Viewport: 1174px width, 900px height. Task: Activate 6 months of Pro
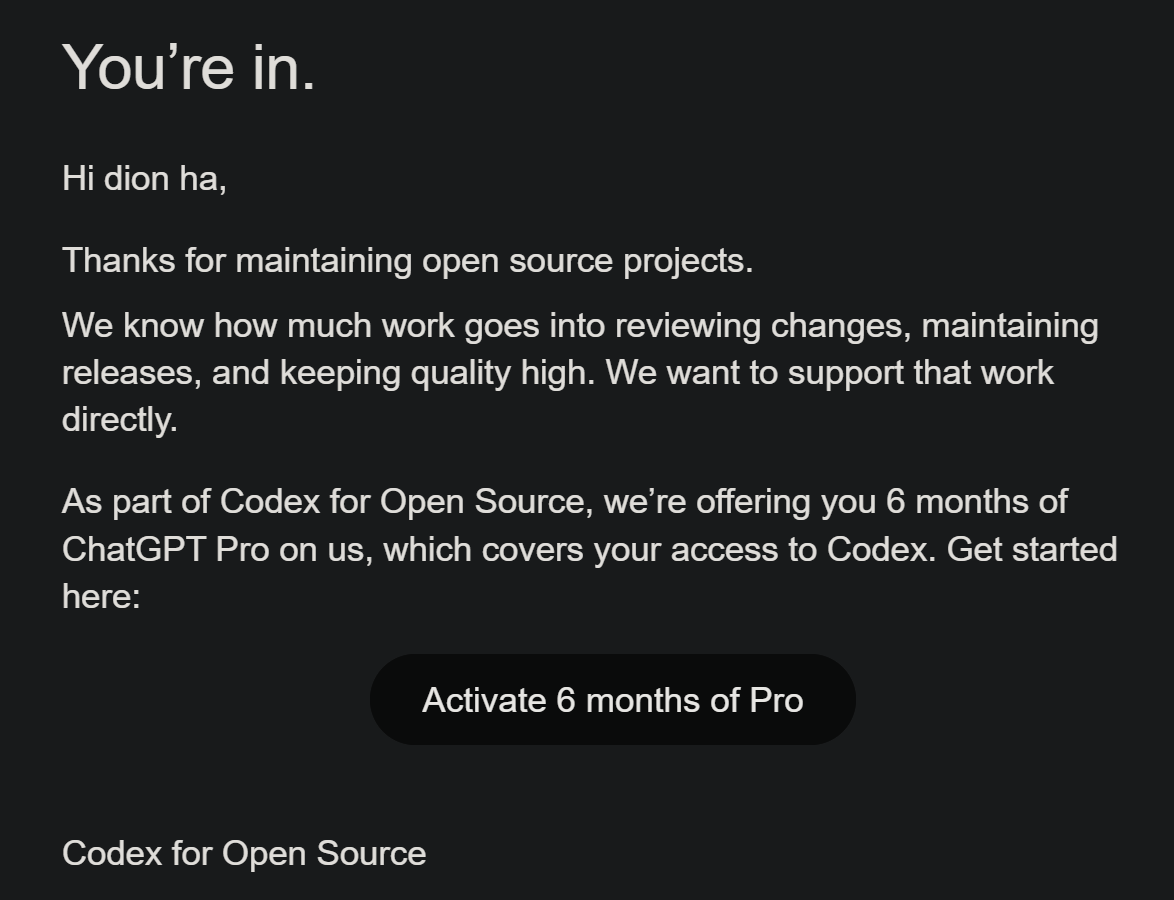point(612,699)
